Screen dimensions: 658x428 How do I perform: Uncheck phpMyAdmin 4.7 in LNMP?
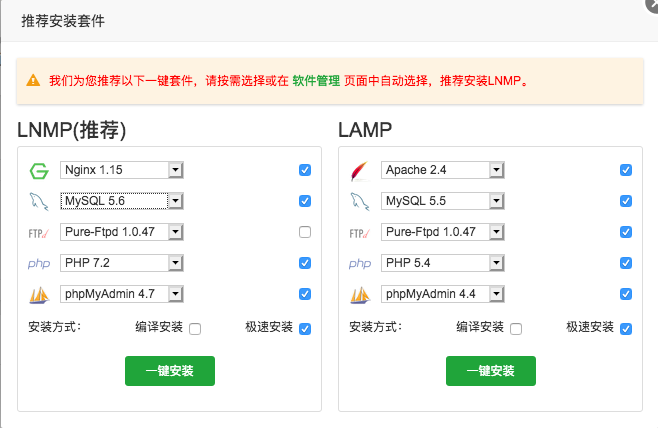[305, 294]
